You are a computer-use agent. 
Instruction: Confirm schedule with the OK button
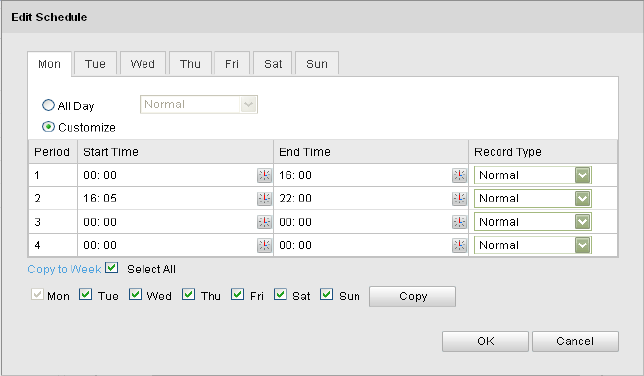485,341
